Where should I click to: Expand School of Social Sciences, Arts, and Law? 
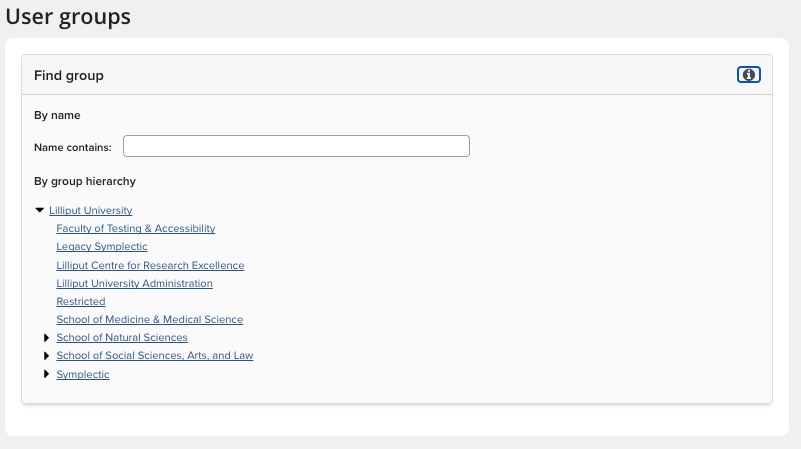tap(47, 356)
